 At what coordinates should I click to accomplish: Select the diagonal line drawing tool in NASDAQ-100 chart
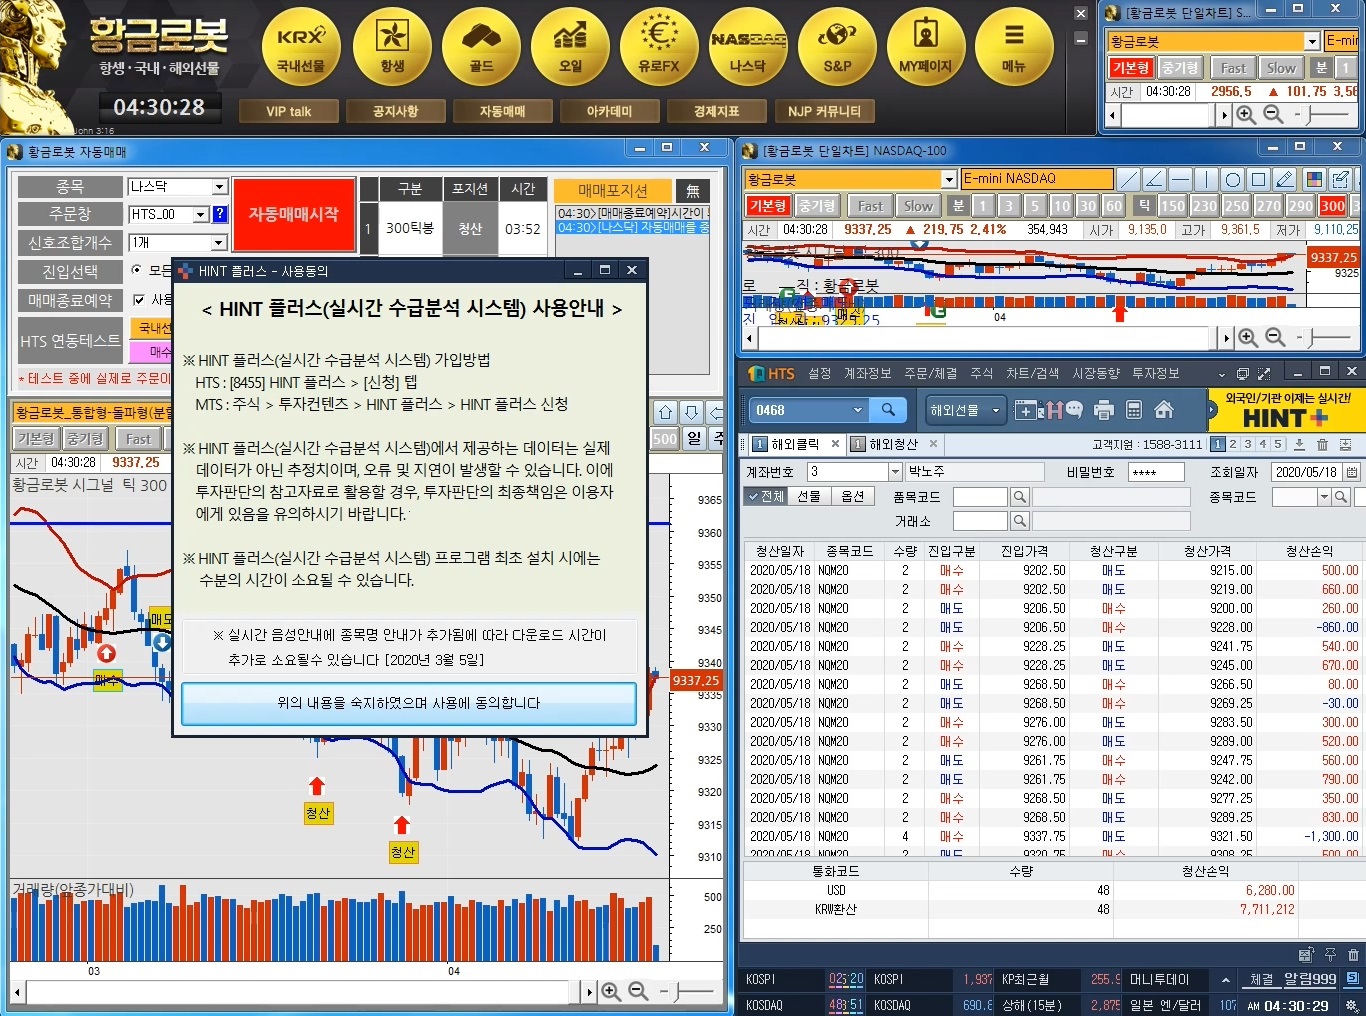coord(1128,179)
